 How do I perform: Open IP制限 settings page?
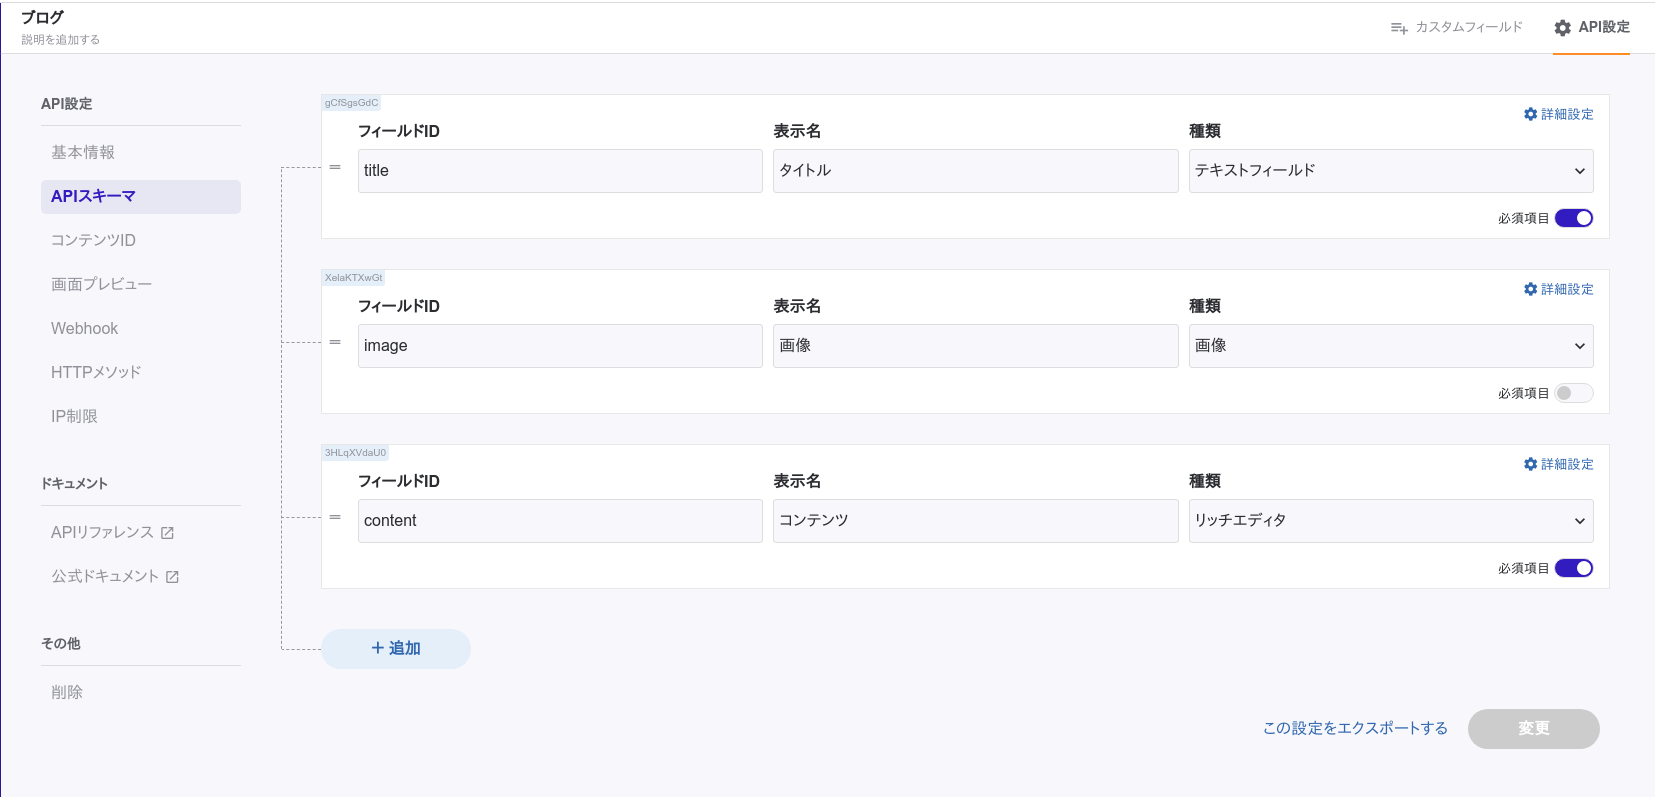tap(141, 416)
